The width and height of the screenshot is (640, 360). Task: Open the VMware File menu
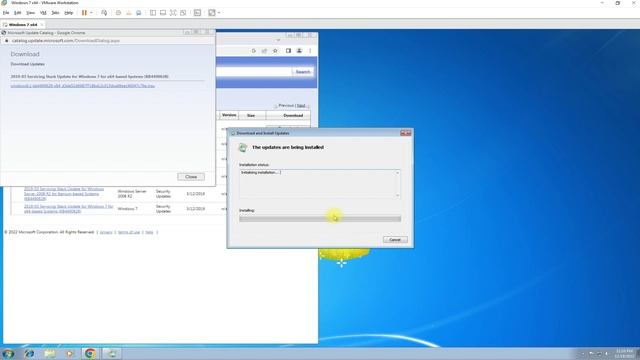(6, 13)
